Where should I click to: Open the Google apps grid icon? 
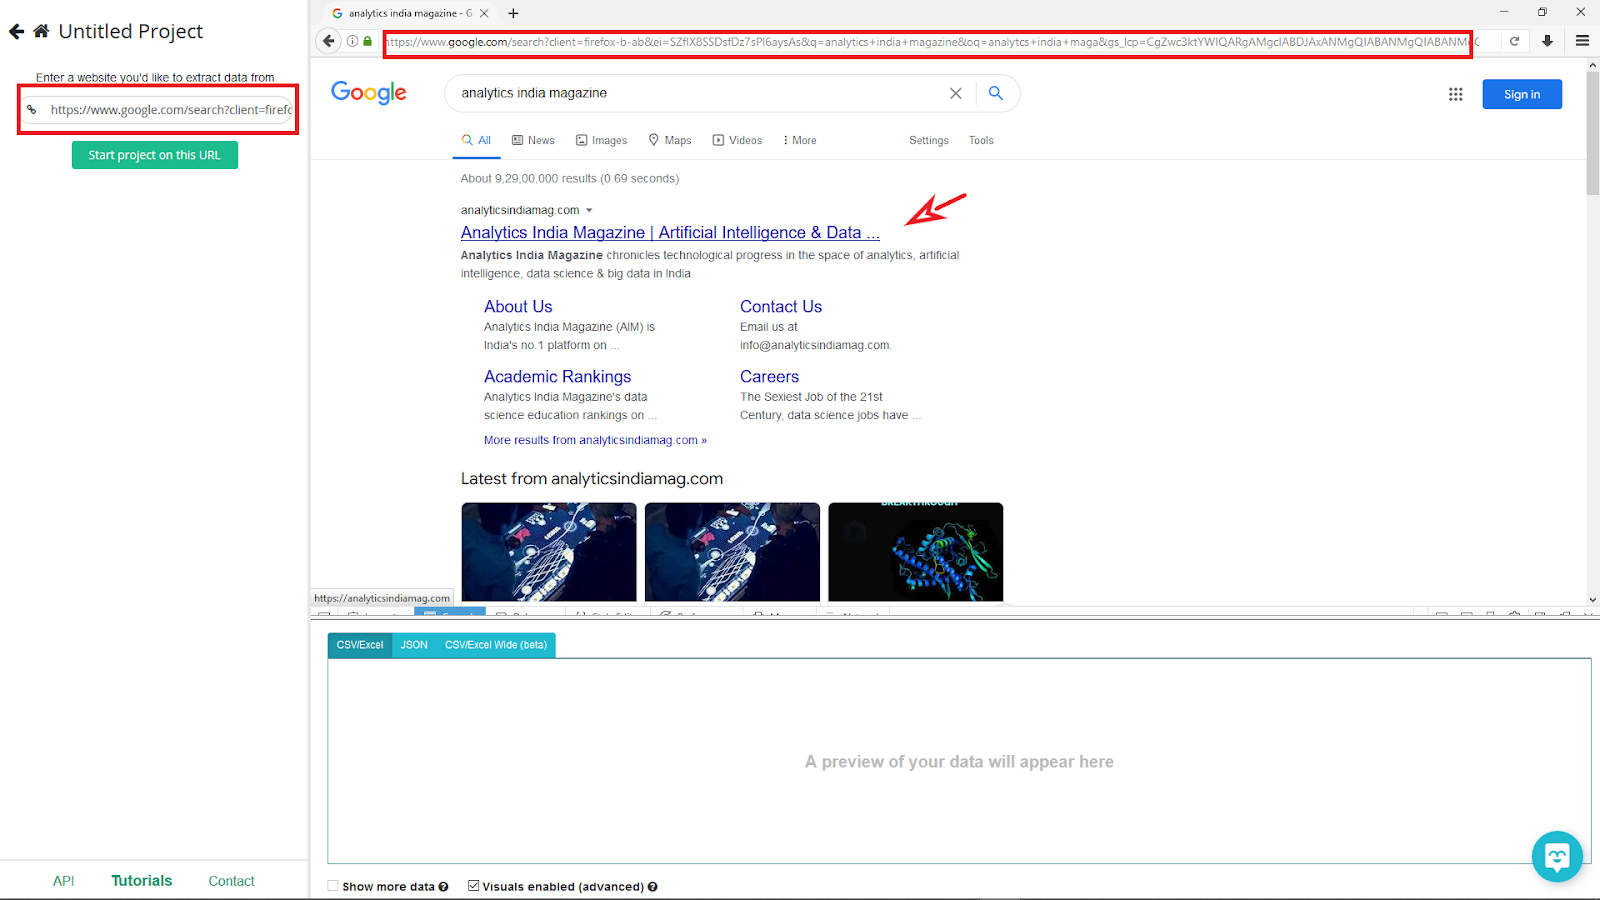pyautogui.click(x=1456, y=94)
